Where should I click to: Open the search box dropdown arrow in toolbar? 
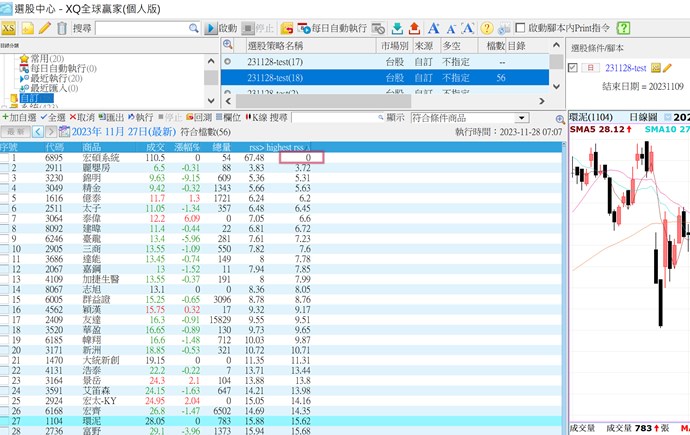[x=201, y=28]
